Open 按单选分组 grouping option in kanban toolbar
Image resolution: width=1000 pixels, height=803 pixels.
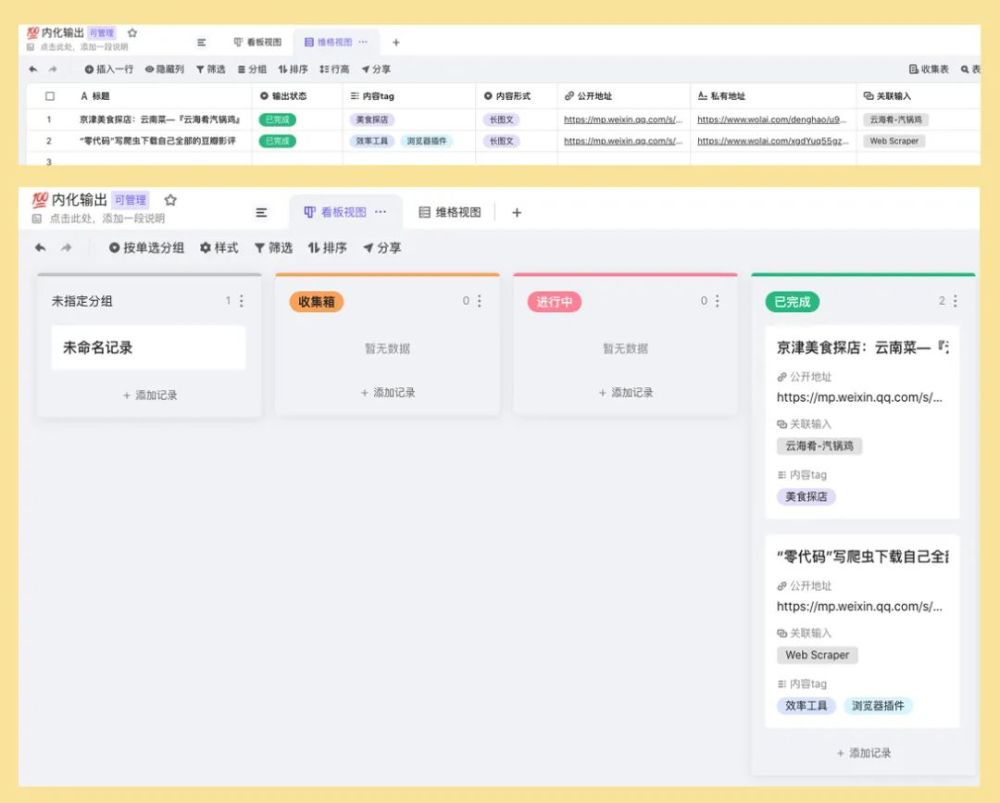point(146,247)
